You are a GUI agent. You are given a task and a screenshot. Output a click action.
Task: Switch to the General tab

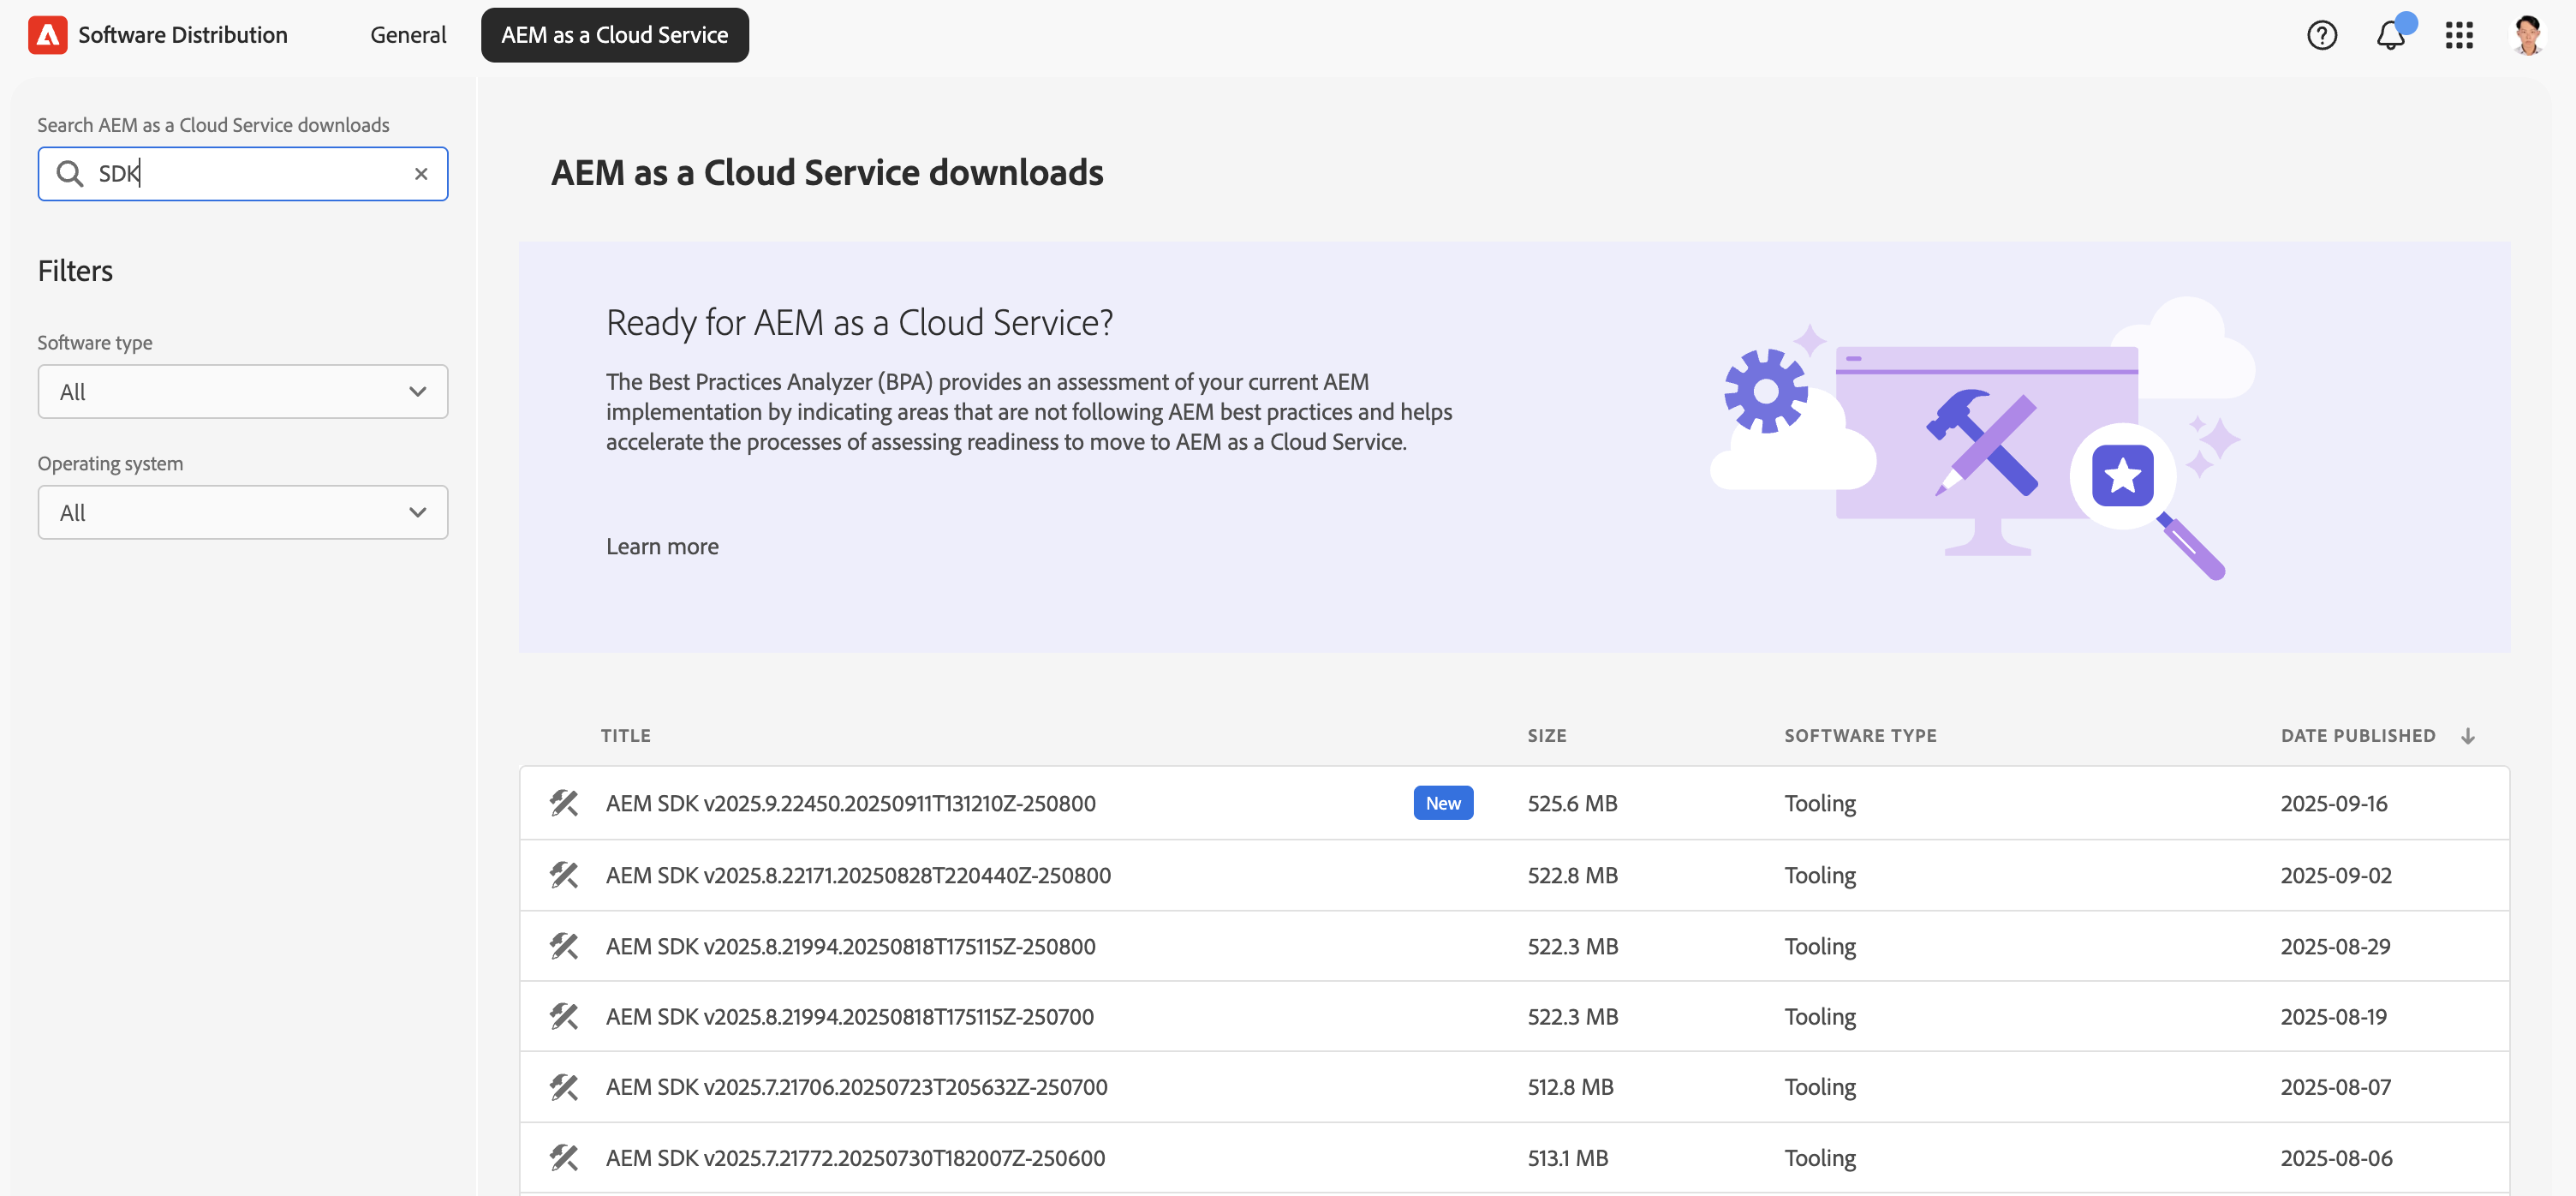pos(408,35)
